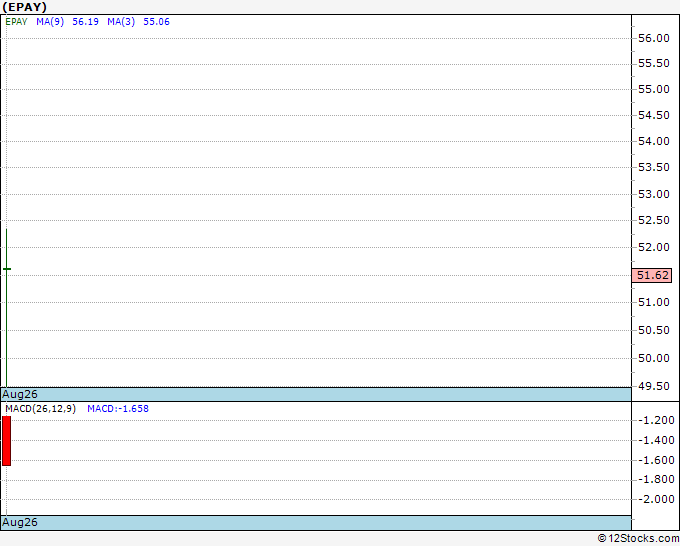Click the green EPAY legend label
The height and width of the screenshot is (546, 680).
point(16,22)
